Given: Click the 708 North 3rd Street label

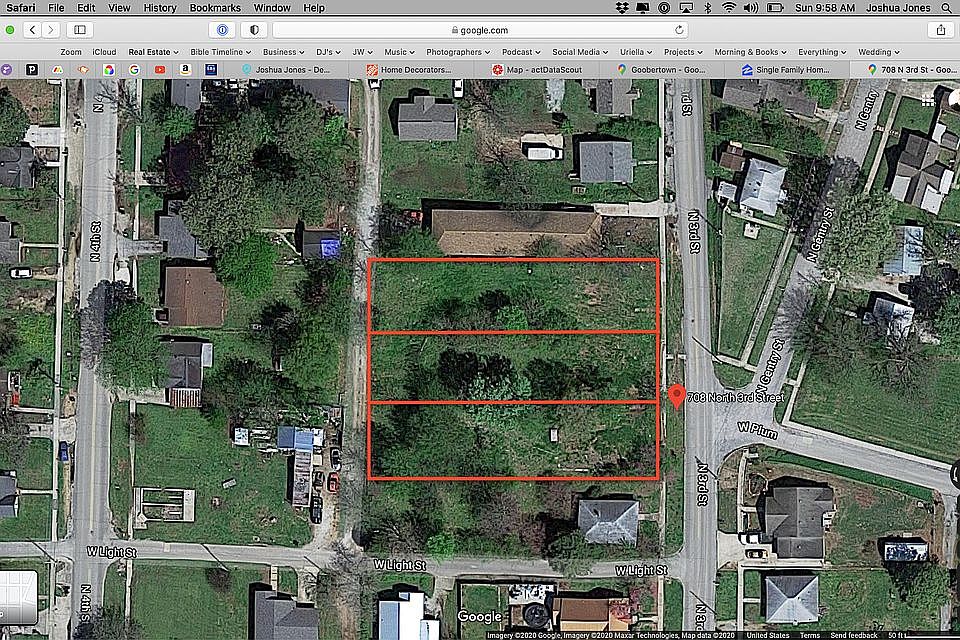Looking at the screenshot, I should click(735, 397).
